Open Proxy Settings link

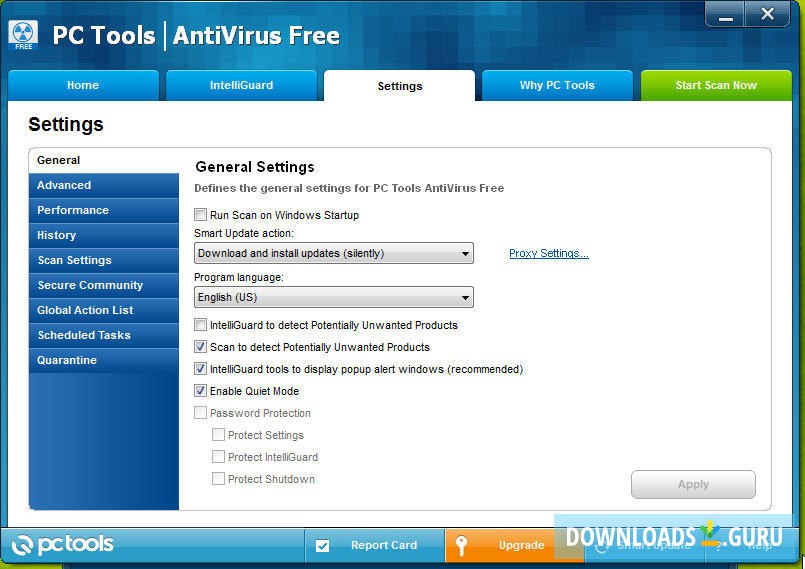(549, 253)
